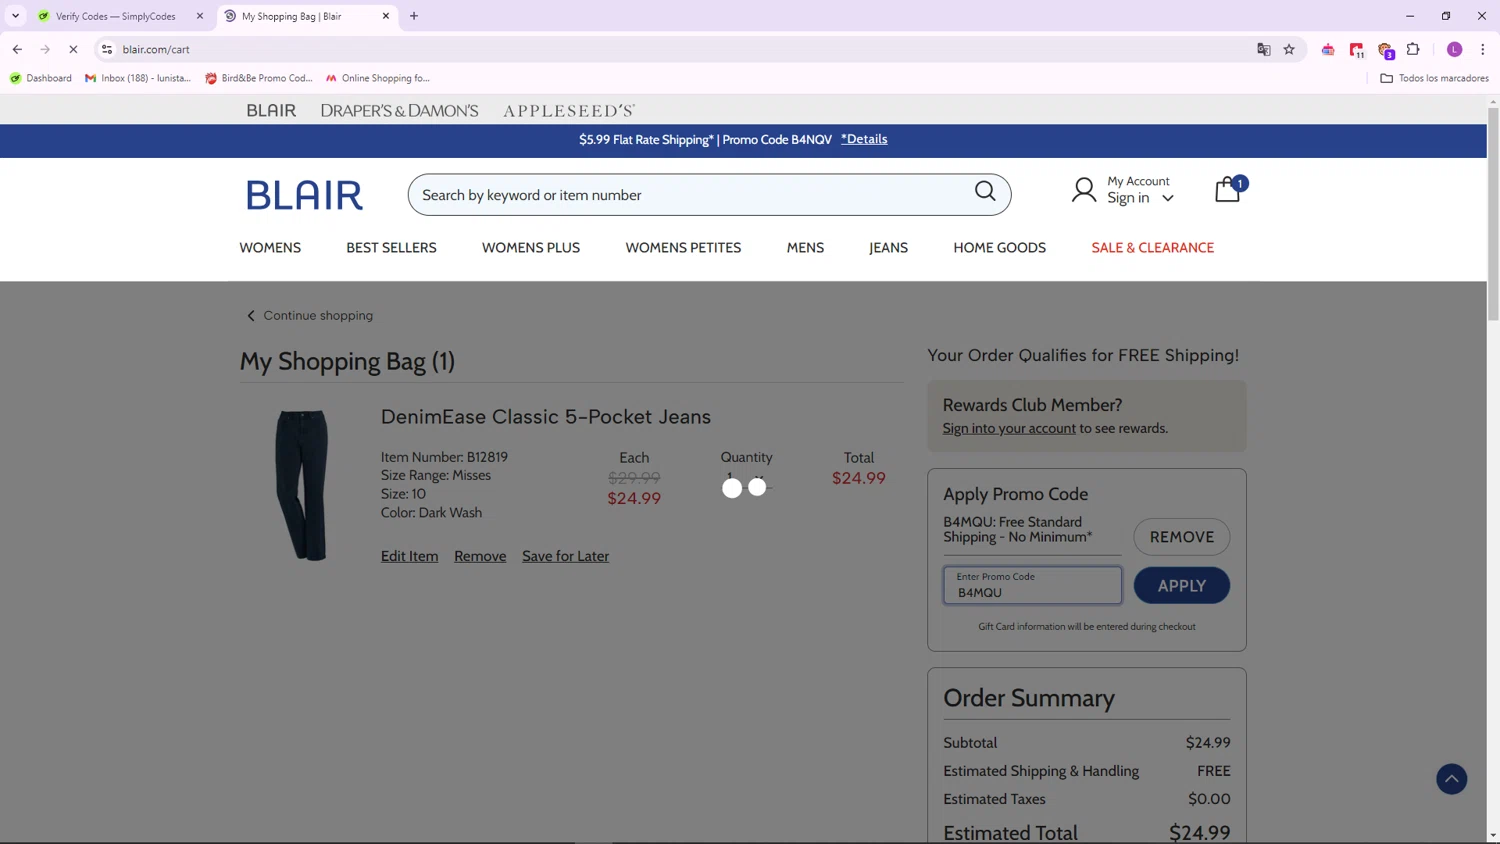Click REMOVE promo code button

click(1181, 537)
